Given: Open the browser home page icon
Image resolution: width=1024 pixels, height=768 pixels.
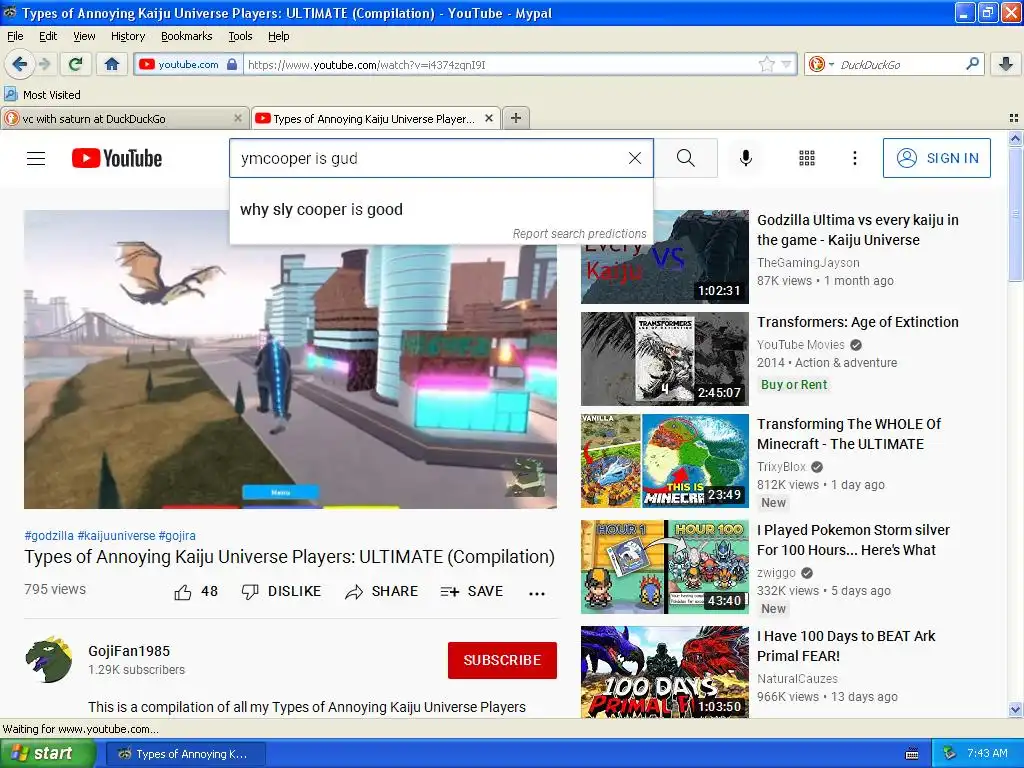Looking at the screenshot, I should [112, 64].
